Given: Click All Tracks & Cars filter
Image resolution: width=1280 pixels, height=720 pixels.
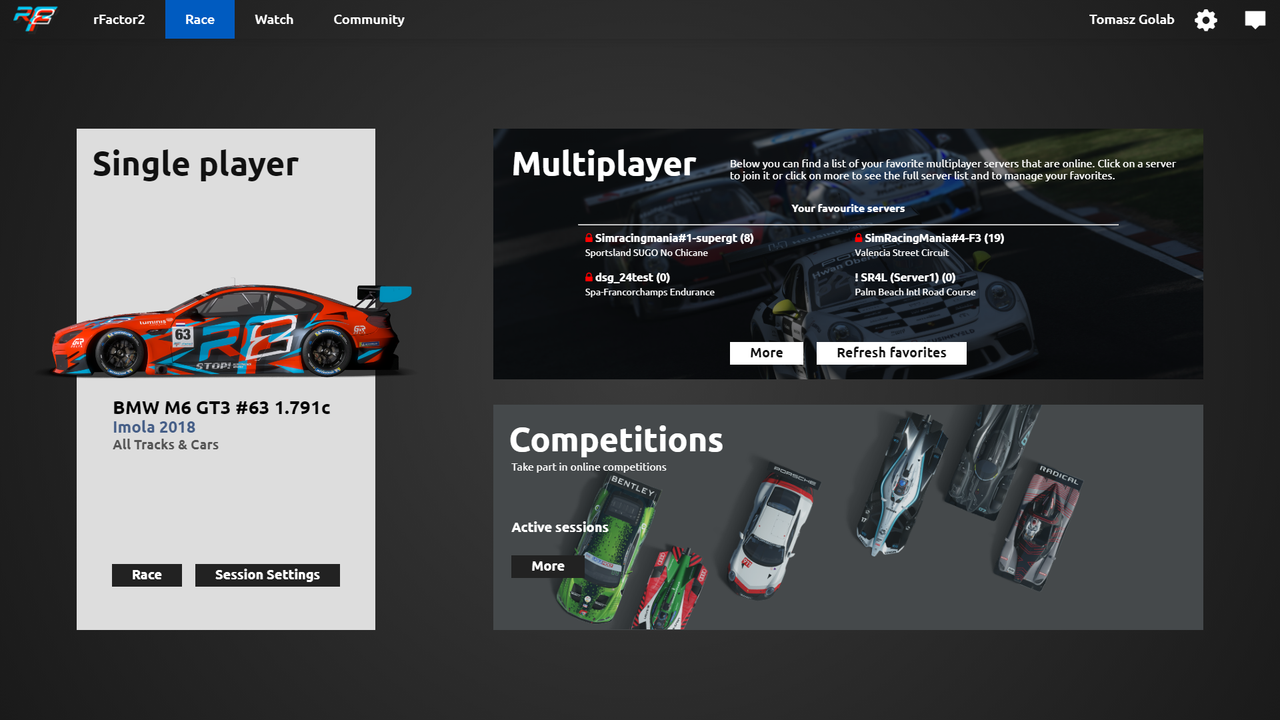Looking at the screenshot, I should (166, 445).
